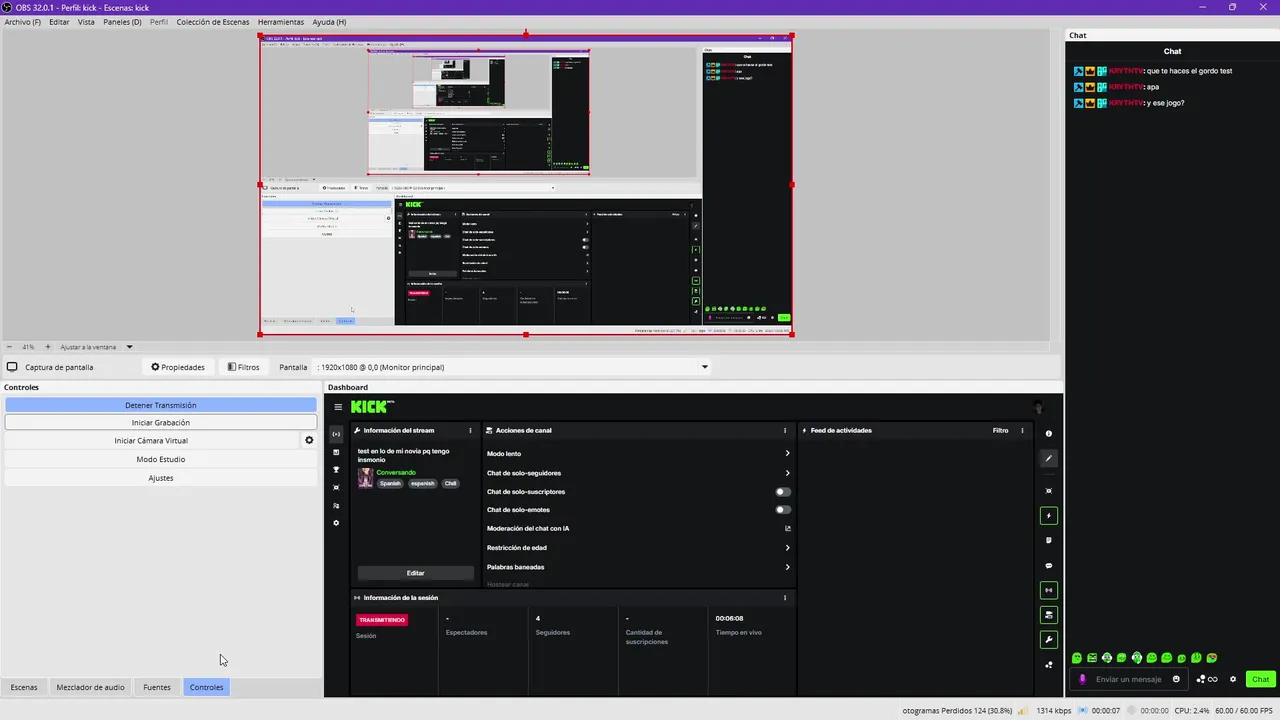Switch to the Fuentes tab
The height and width of the screenshot is (720, 1280).
(x=157, y=687)
